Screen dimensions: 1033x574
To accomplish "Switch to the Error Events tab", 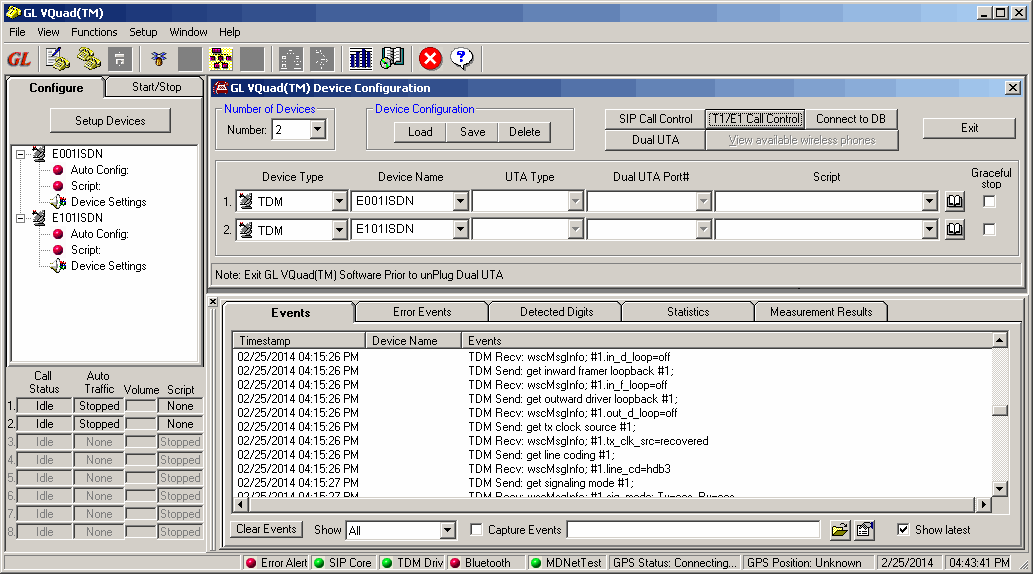I will pos(422,312).
